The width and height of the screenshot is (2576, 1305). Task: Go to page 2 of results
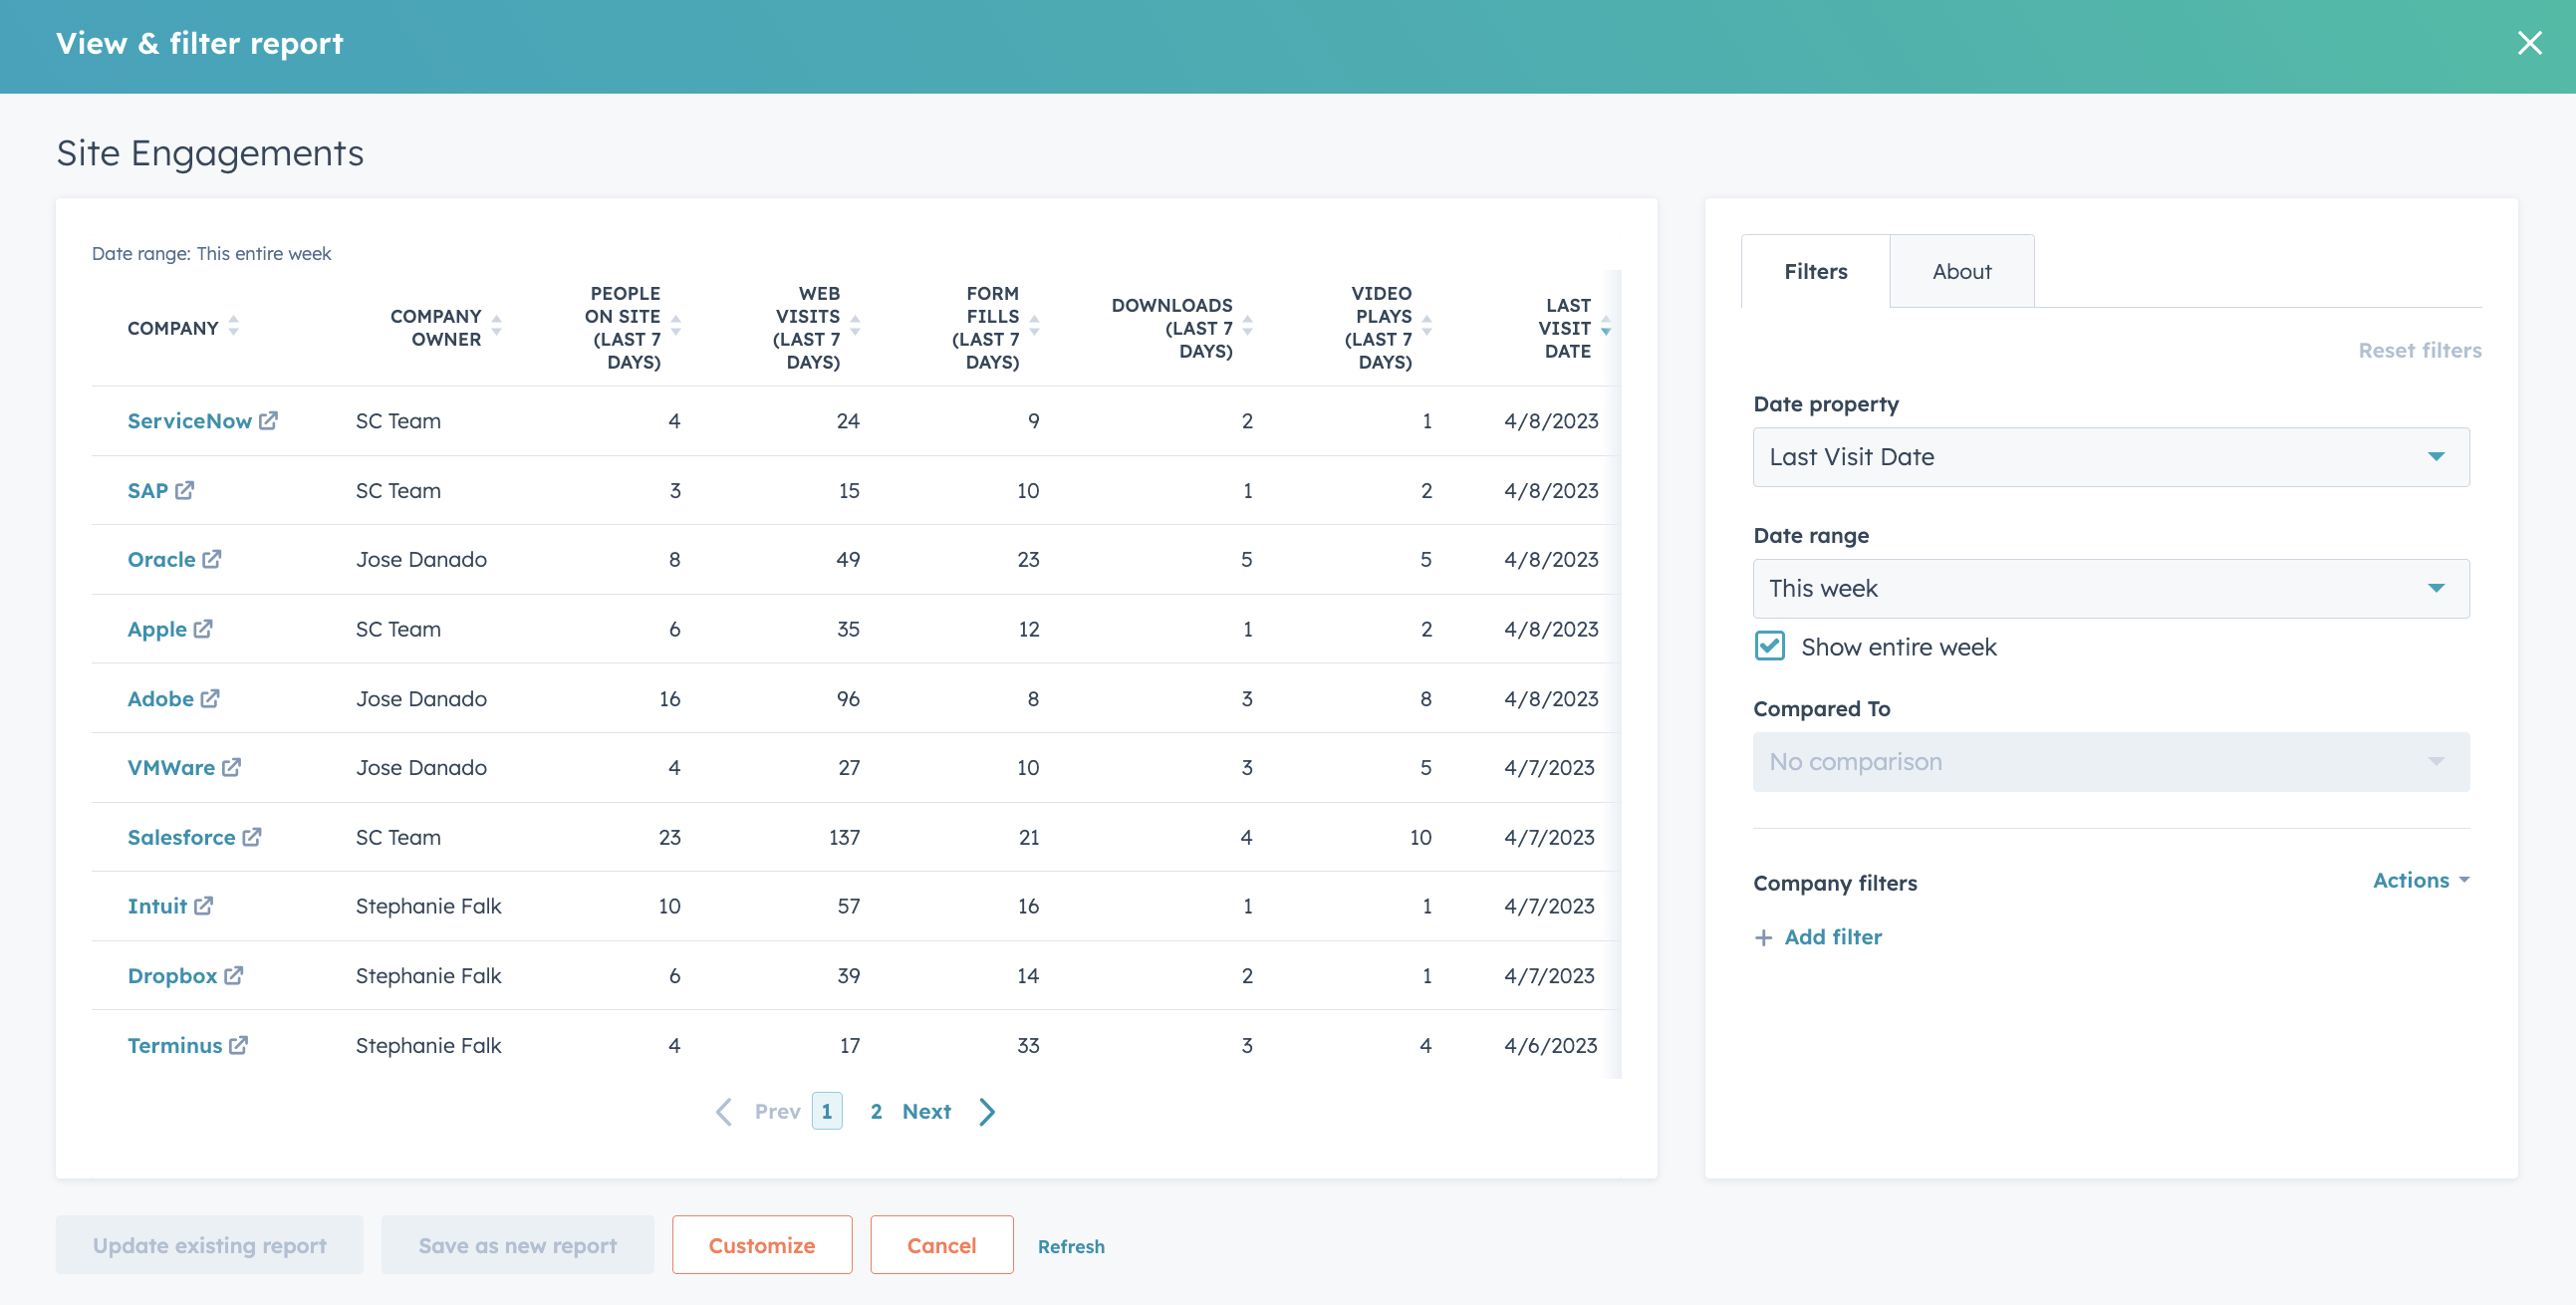click(x=876, y=1112)
